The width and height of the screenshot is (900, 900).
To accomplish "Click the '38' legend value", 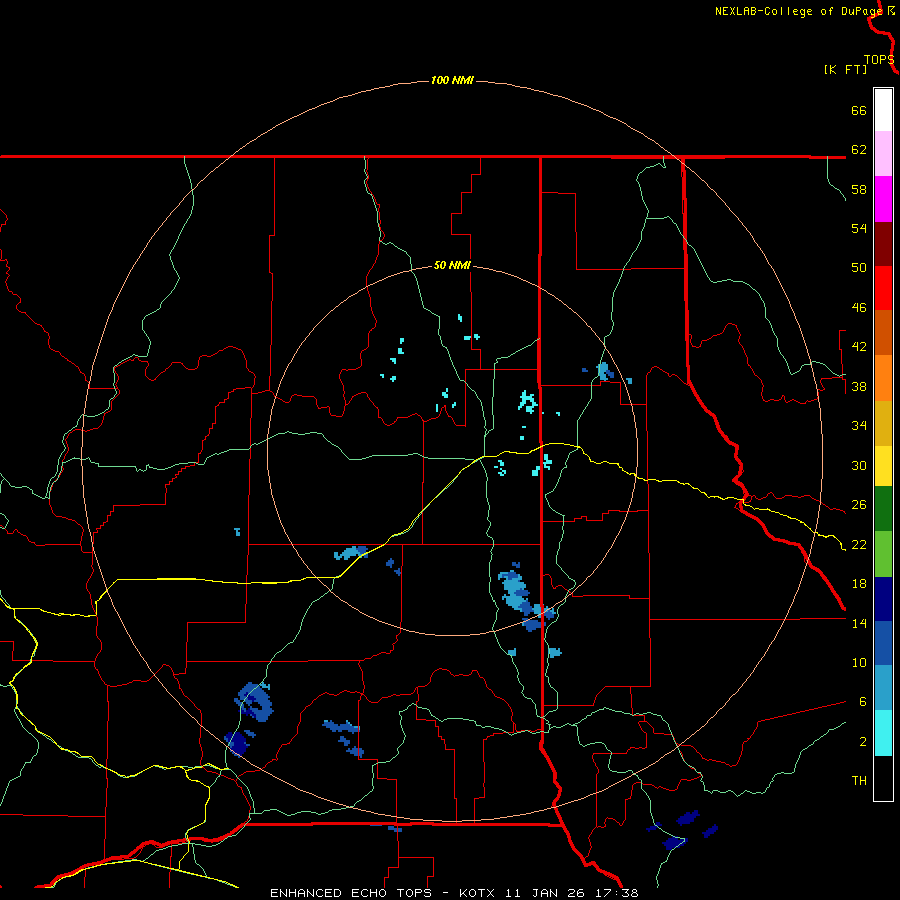I will [859, 386].
